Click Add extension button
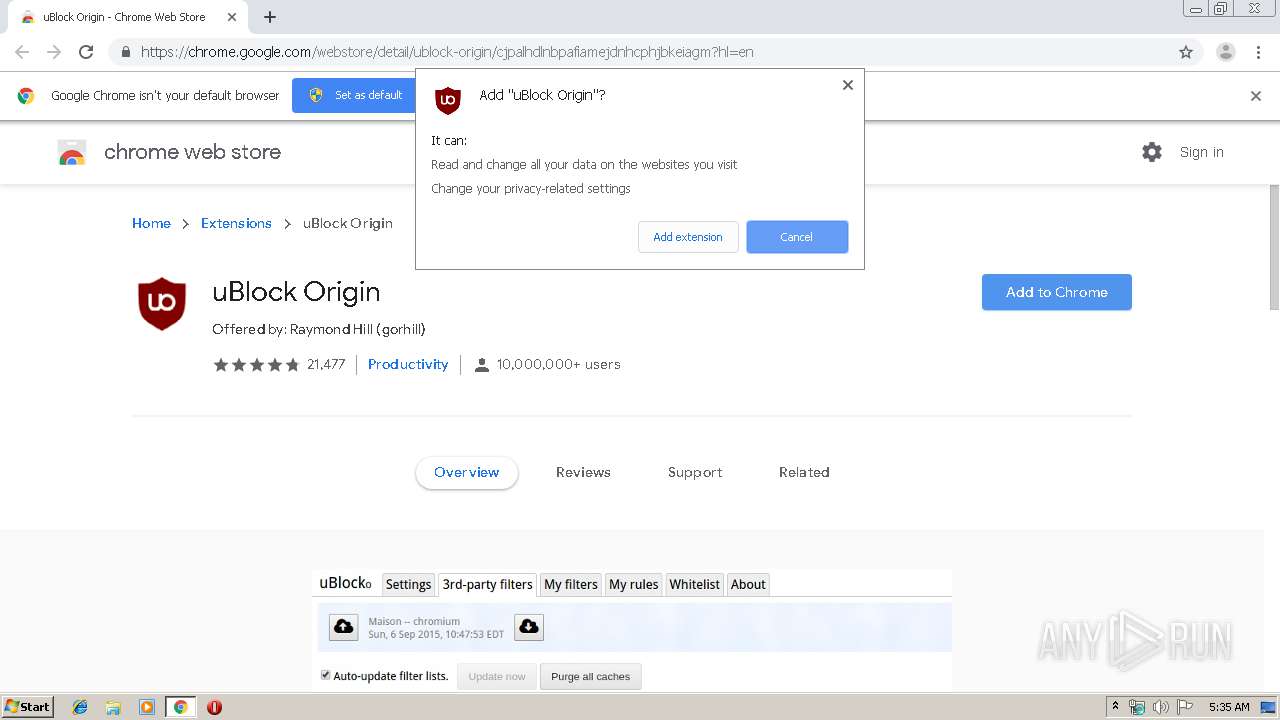The height and width of the screenshot is (720, 1280). [x=688, y=237]
